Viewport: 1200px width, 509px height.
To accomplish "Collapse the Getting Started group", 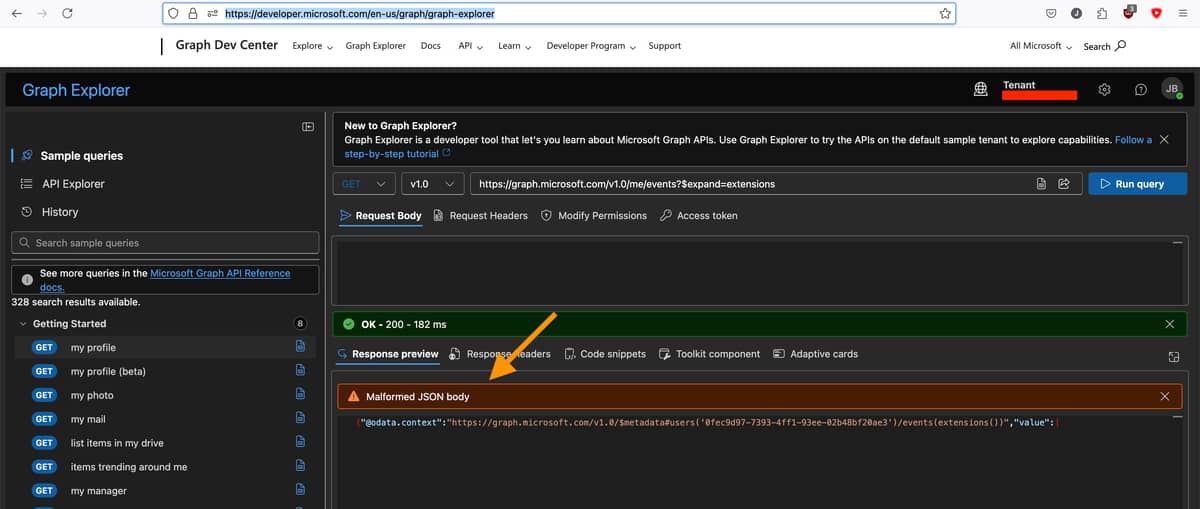I will pos(23,324).
